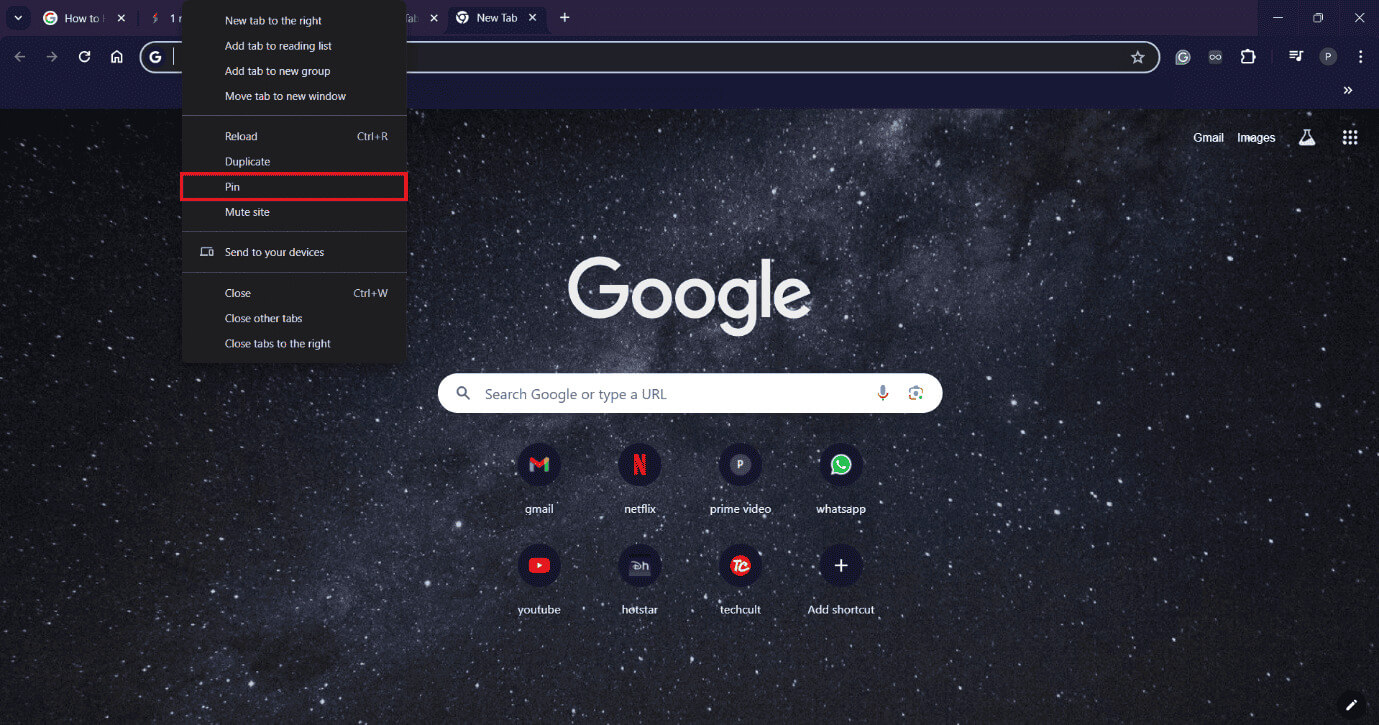Open Search Labs flask icon
Viewport: 1379px width, 725px height.
(1307, 138)
